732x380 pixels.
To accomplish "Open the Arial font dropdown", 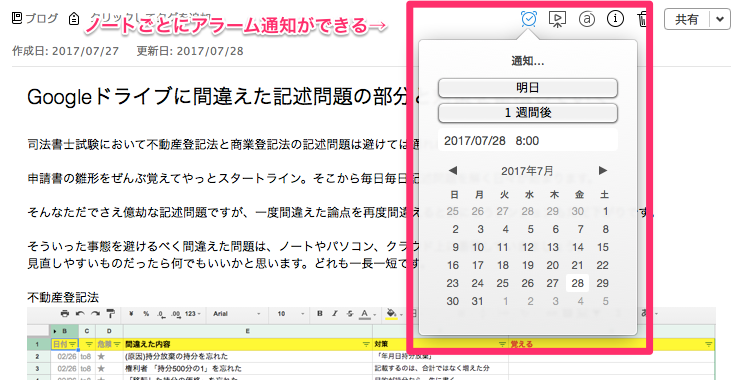I will (237, 314).
